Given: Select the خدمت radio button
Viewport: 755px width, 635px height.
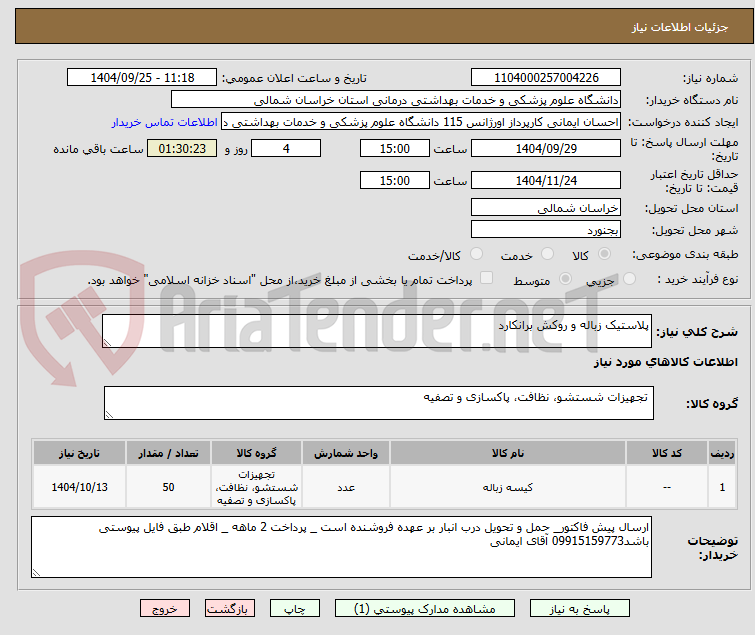Looking at the screenshot, I should coord(547,254).
